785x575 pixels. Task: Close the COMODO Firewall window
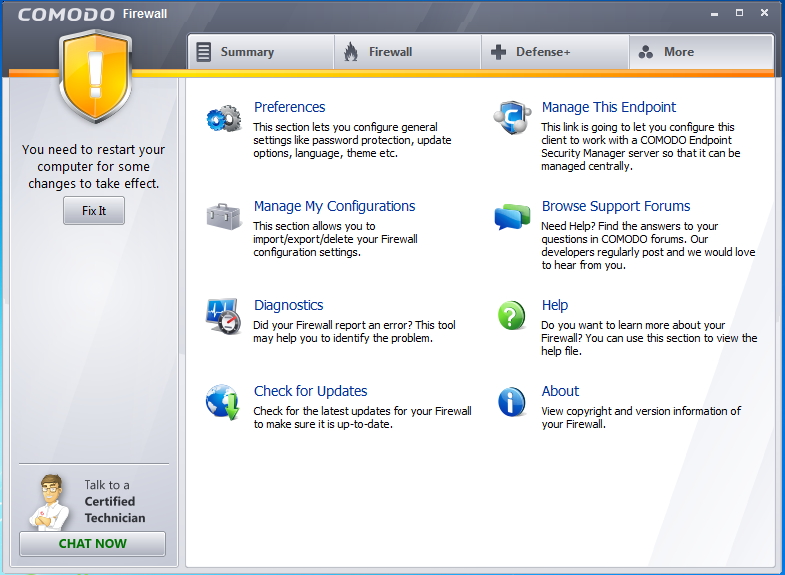tap(764, 13)
